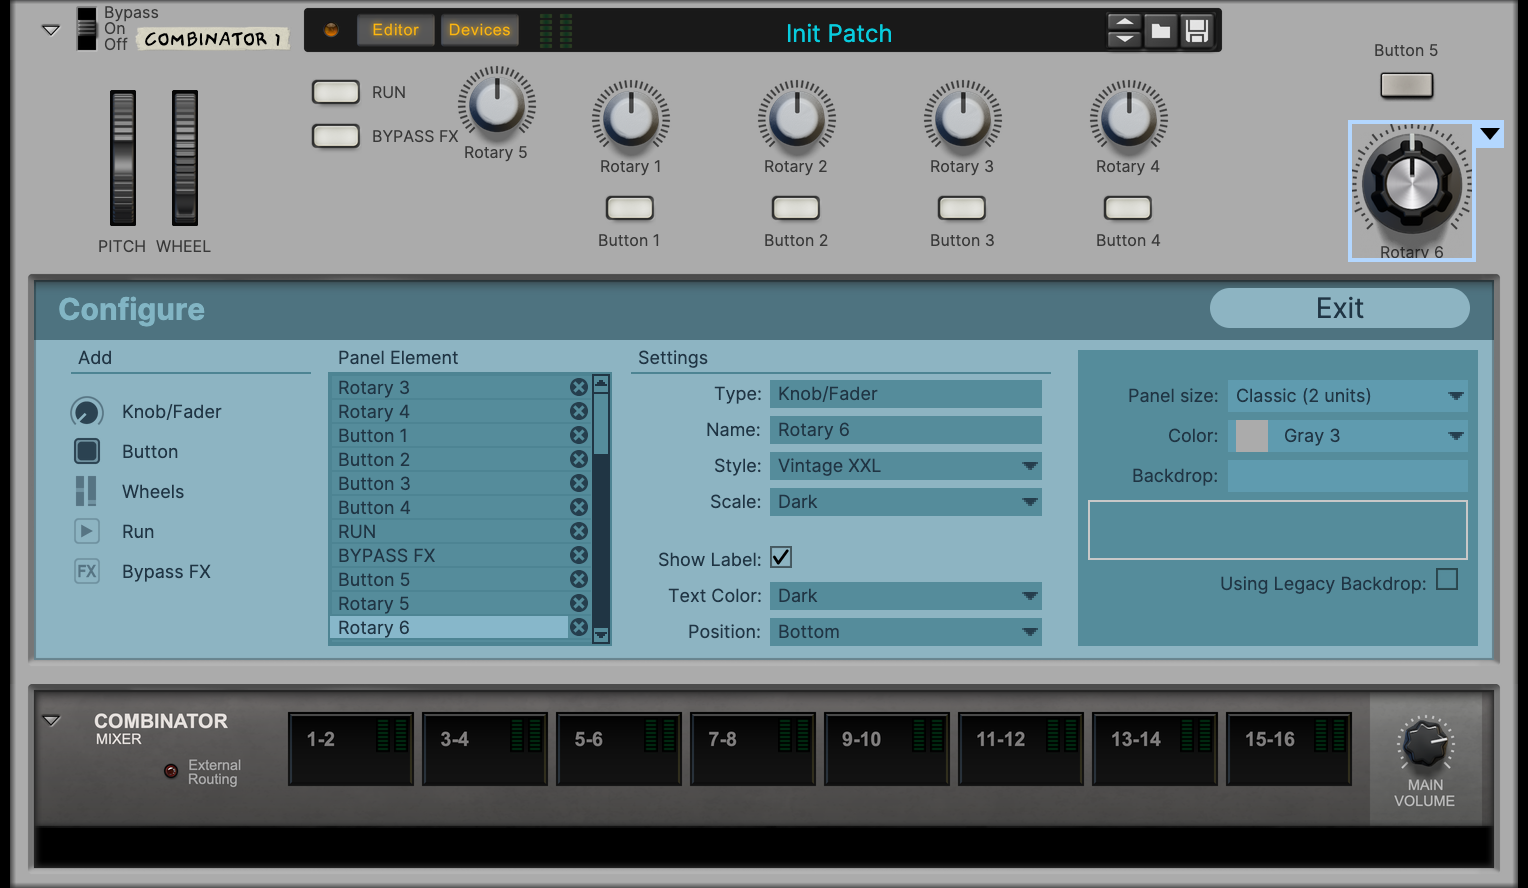Select BYPASS FX in panel element list
The image size is (1528, 888).
click(449, 555)
